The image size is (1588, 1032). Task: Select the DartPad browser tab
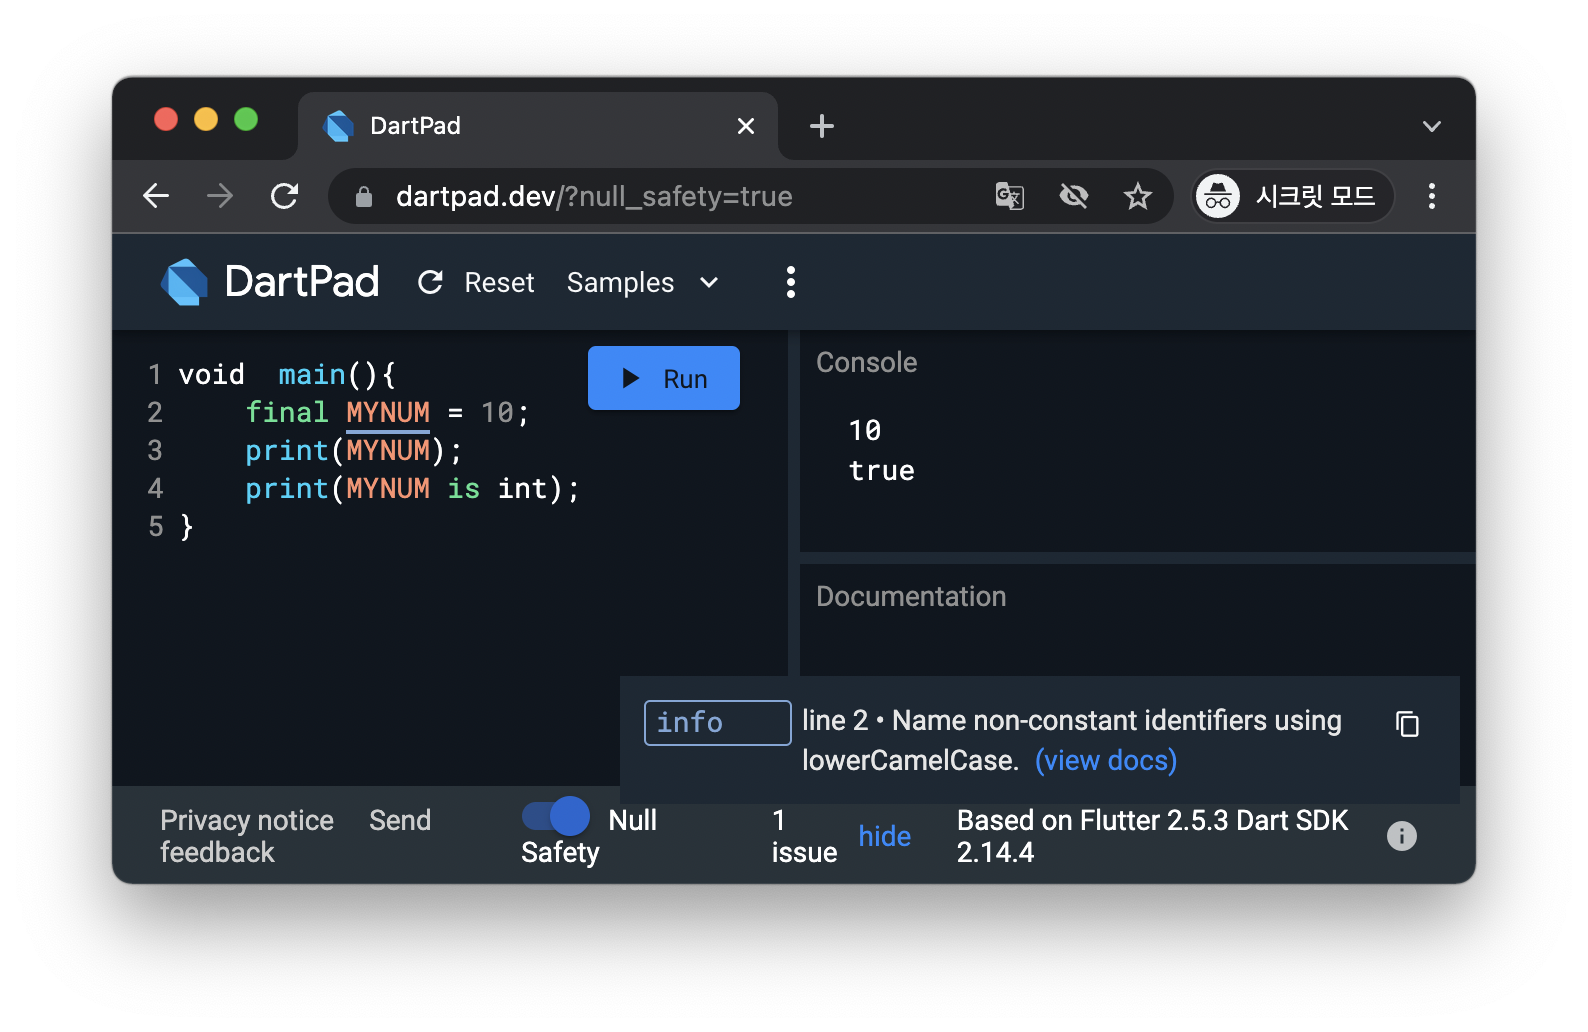[538, 126]
